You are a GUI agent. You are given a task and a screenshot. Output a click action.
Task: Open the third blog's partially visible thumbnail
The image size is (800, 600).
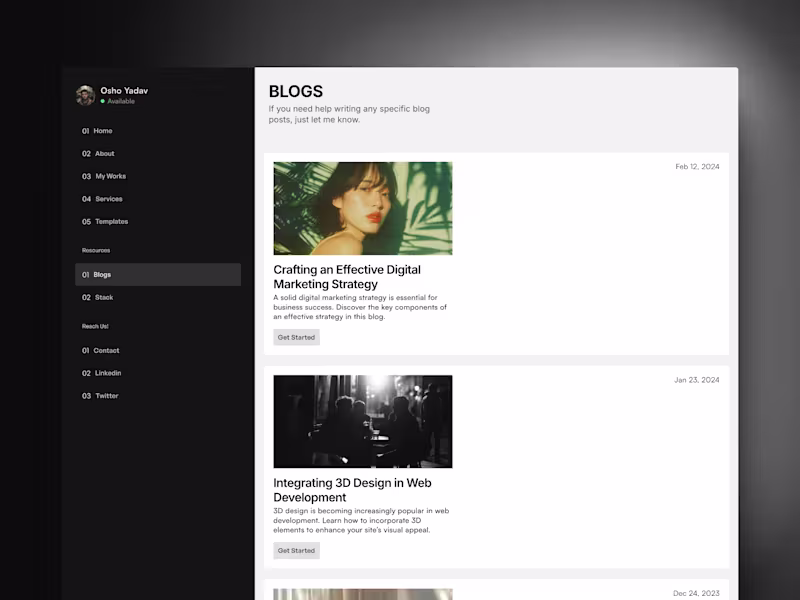click(x=363, y=594)
